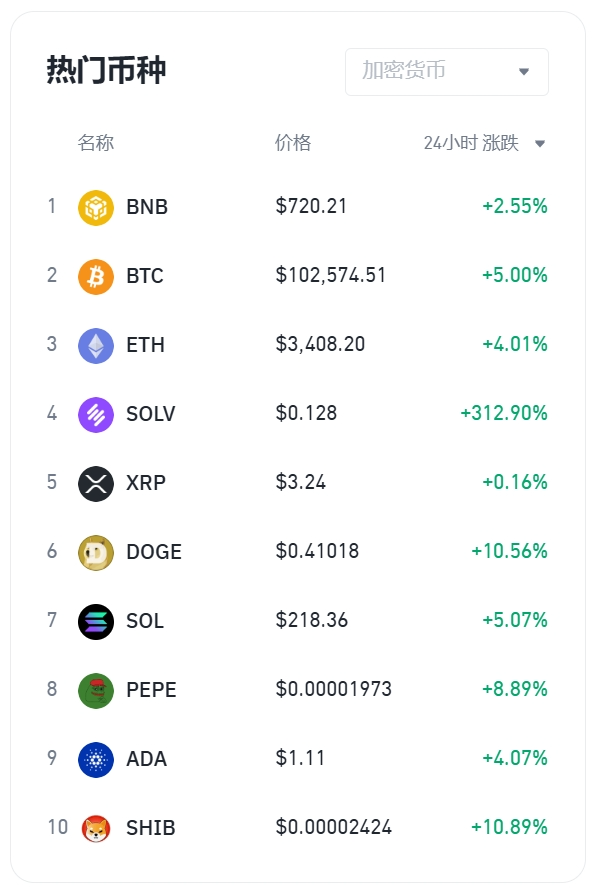595x891 pixels.
Task: Select the SHIB coin icon
Action: (95, 829)
